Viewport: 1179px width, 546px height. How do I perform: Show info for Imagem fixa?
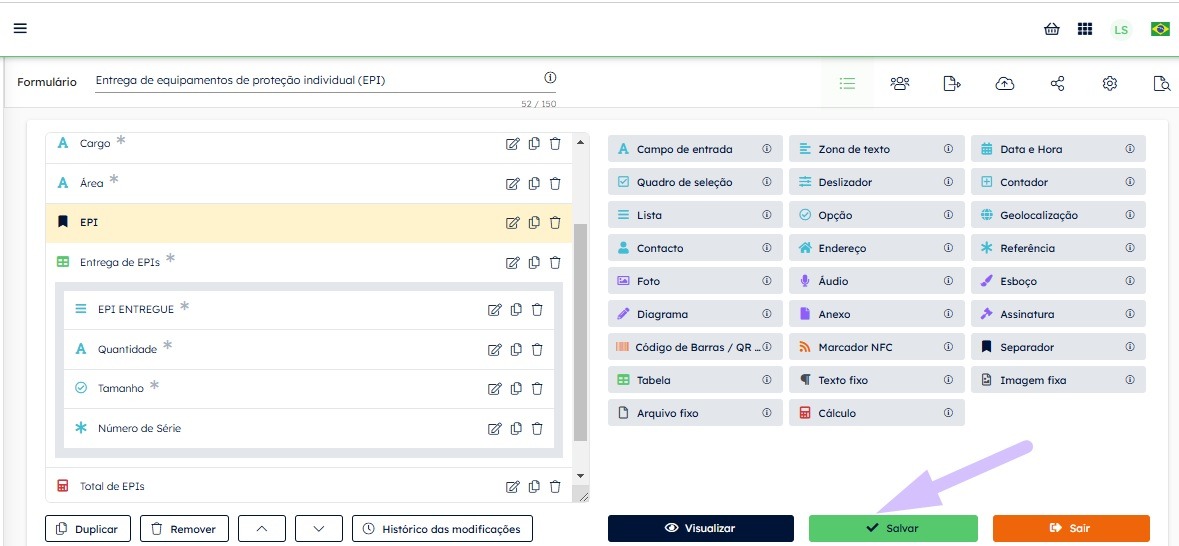[1129, 381]
